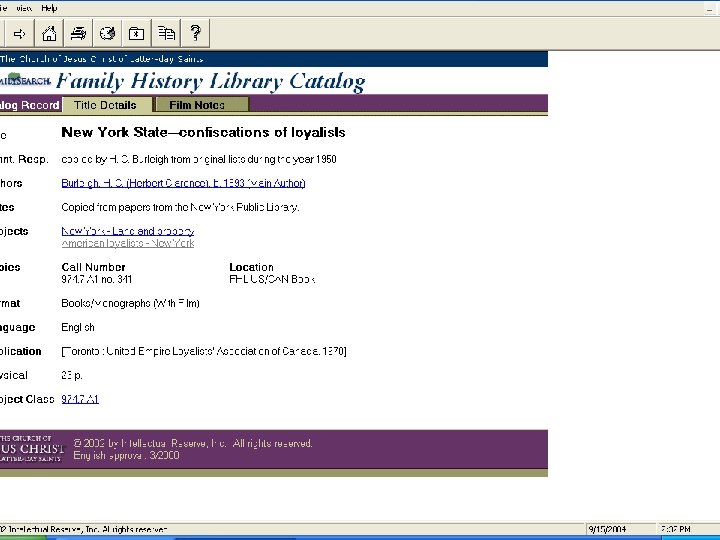Screen dimensions: 720x540
Task: Click the title New York State confiscations of loyalists
Action: point(203,132)
